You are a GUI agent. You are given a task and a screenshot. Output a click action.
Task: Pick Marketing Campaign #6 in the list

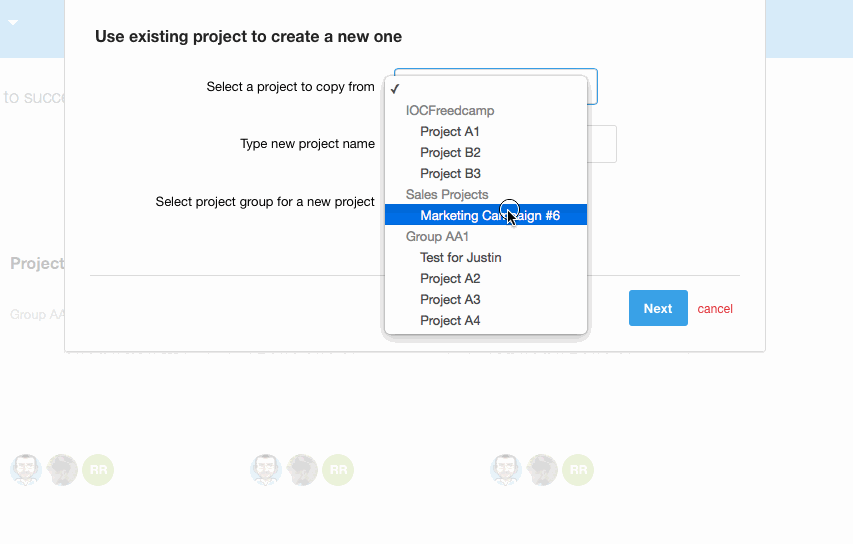(485, 215)
